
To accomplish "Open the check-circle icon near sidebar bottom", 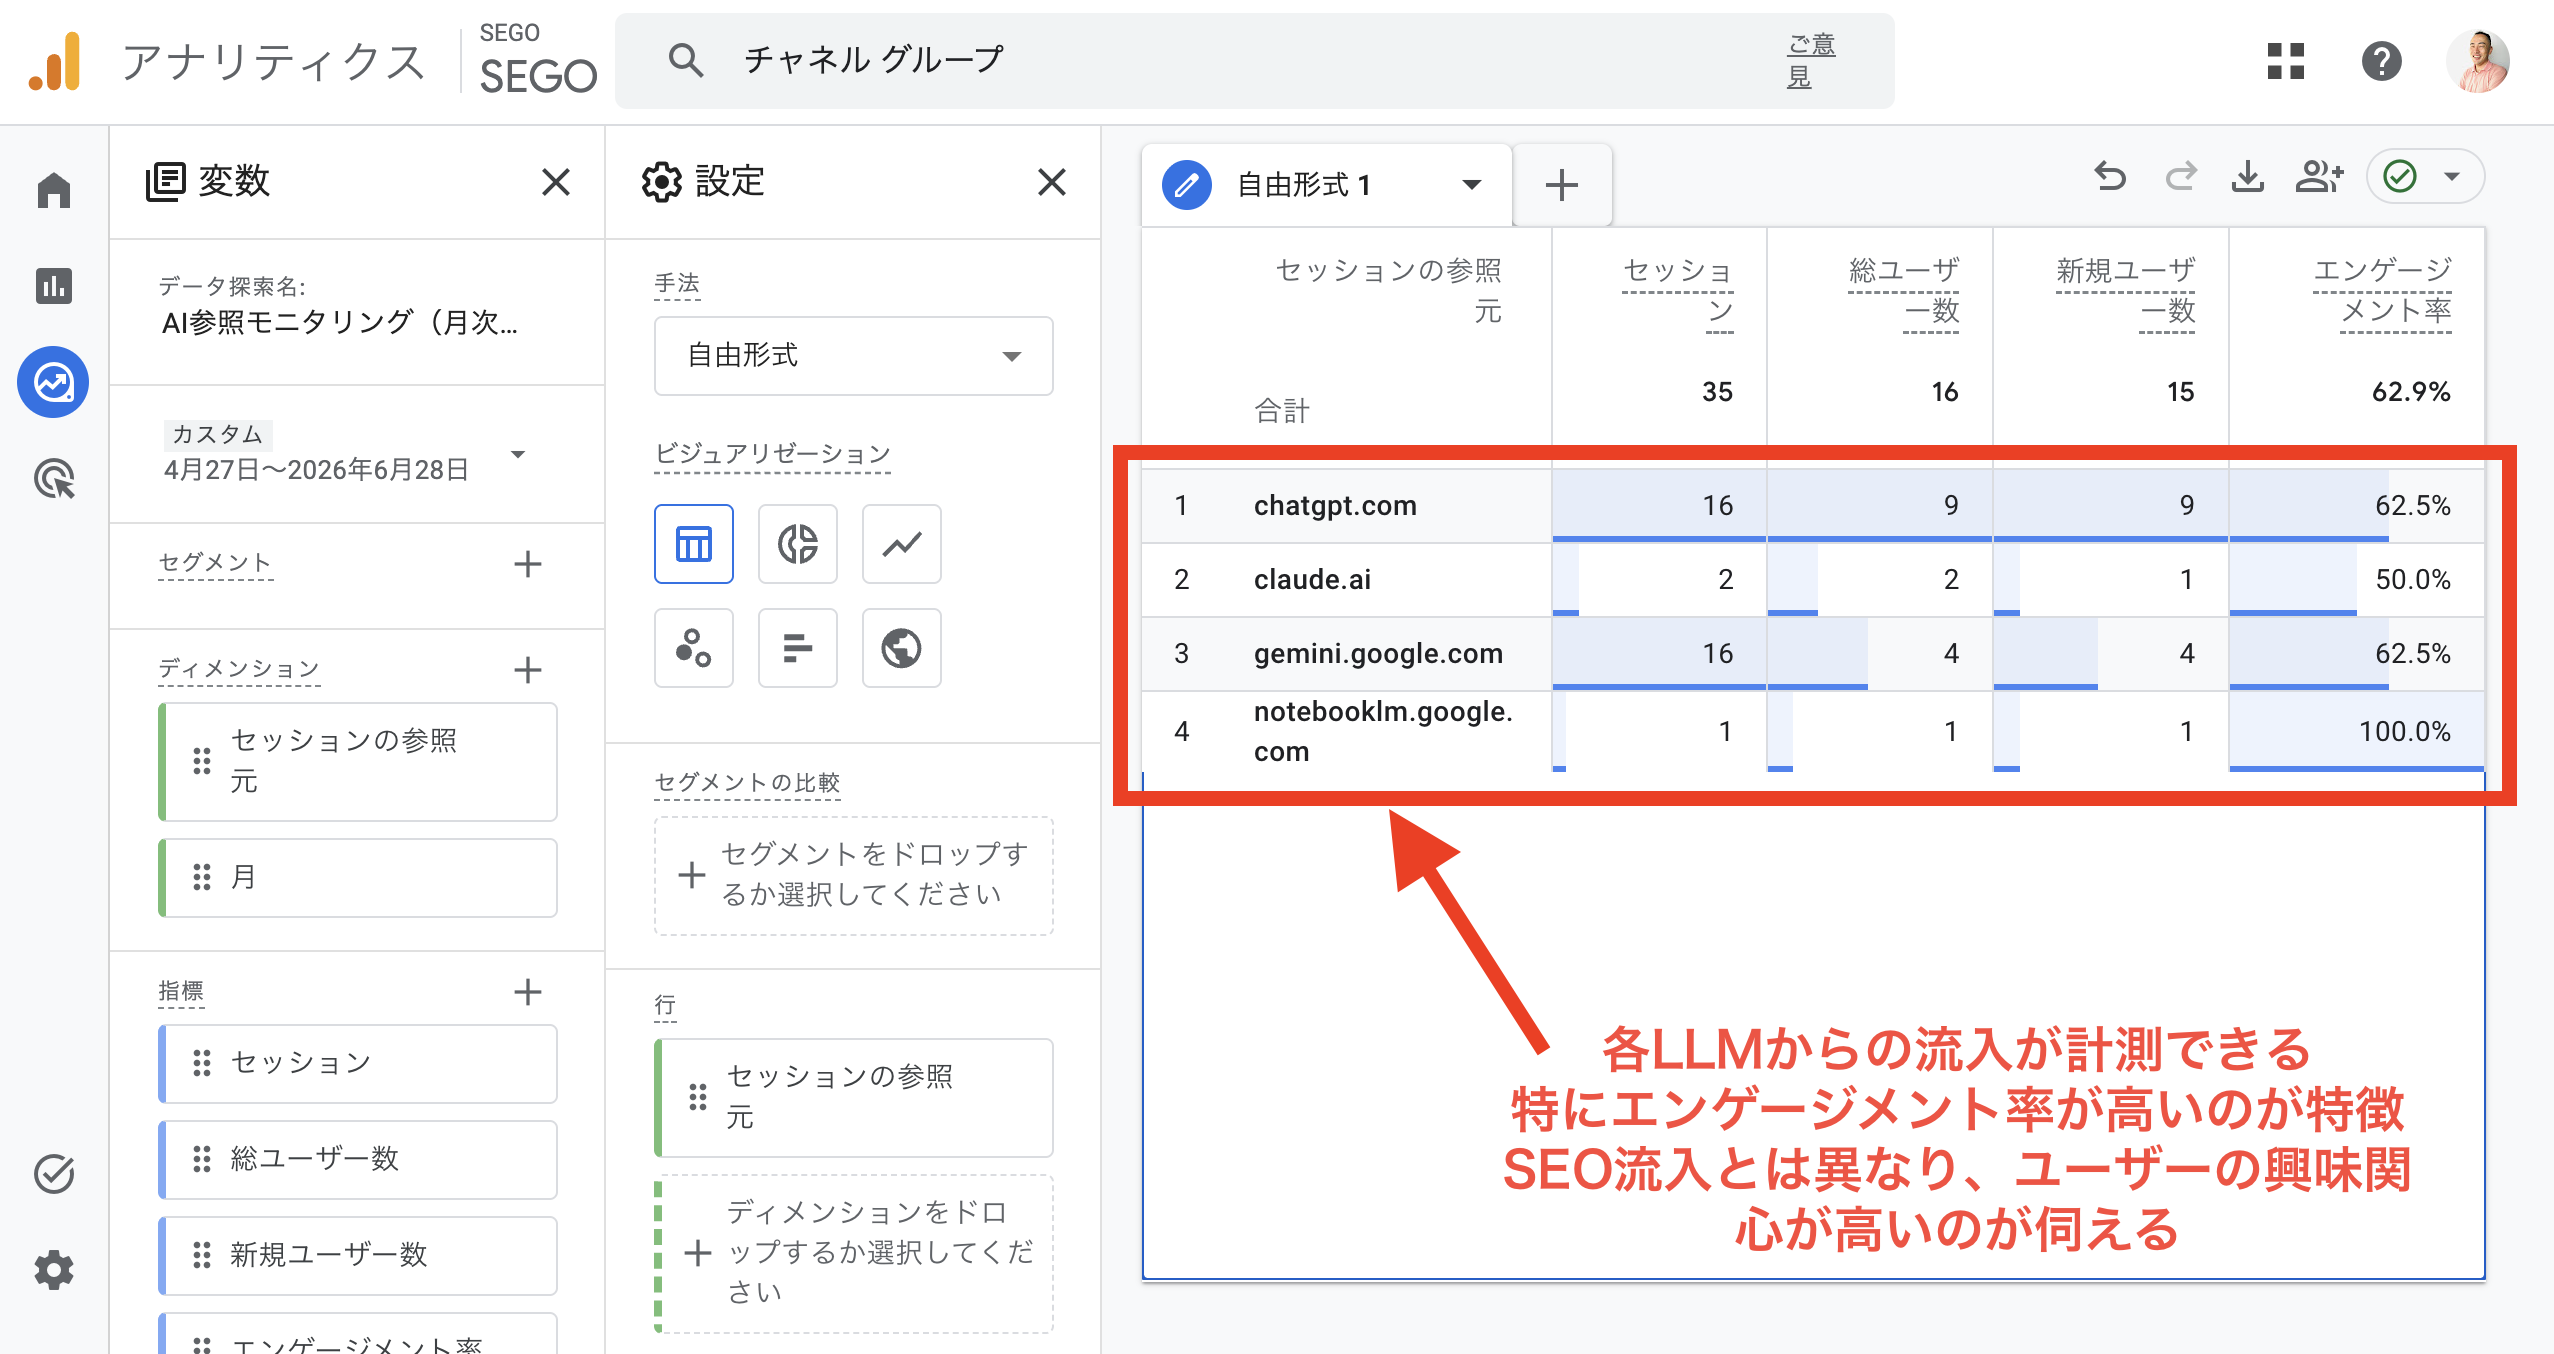I will [x=54, y=1174].
